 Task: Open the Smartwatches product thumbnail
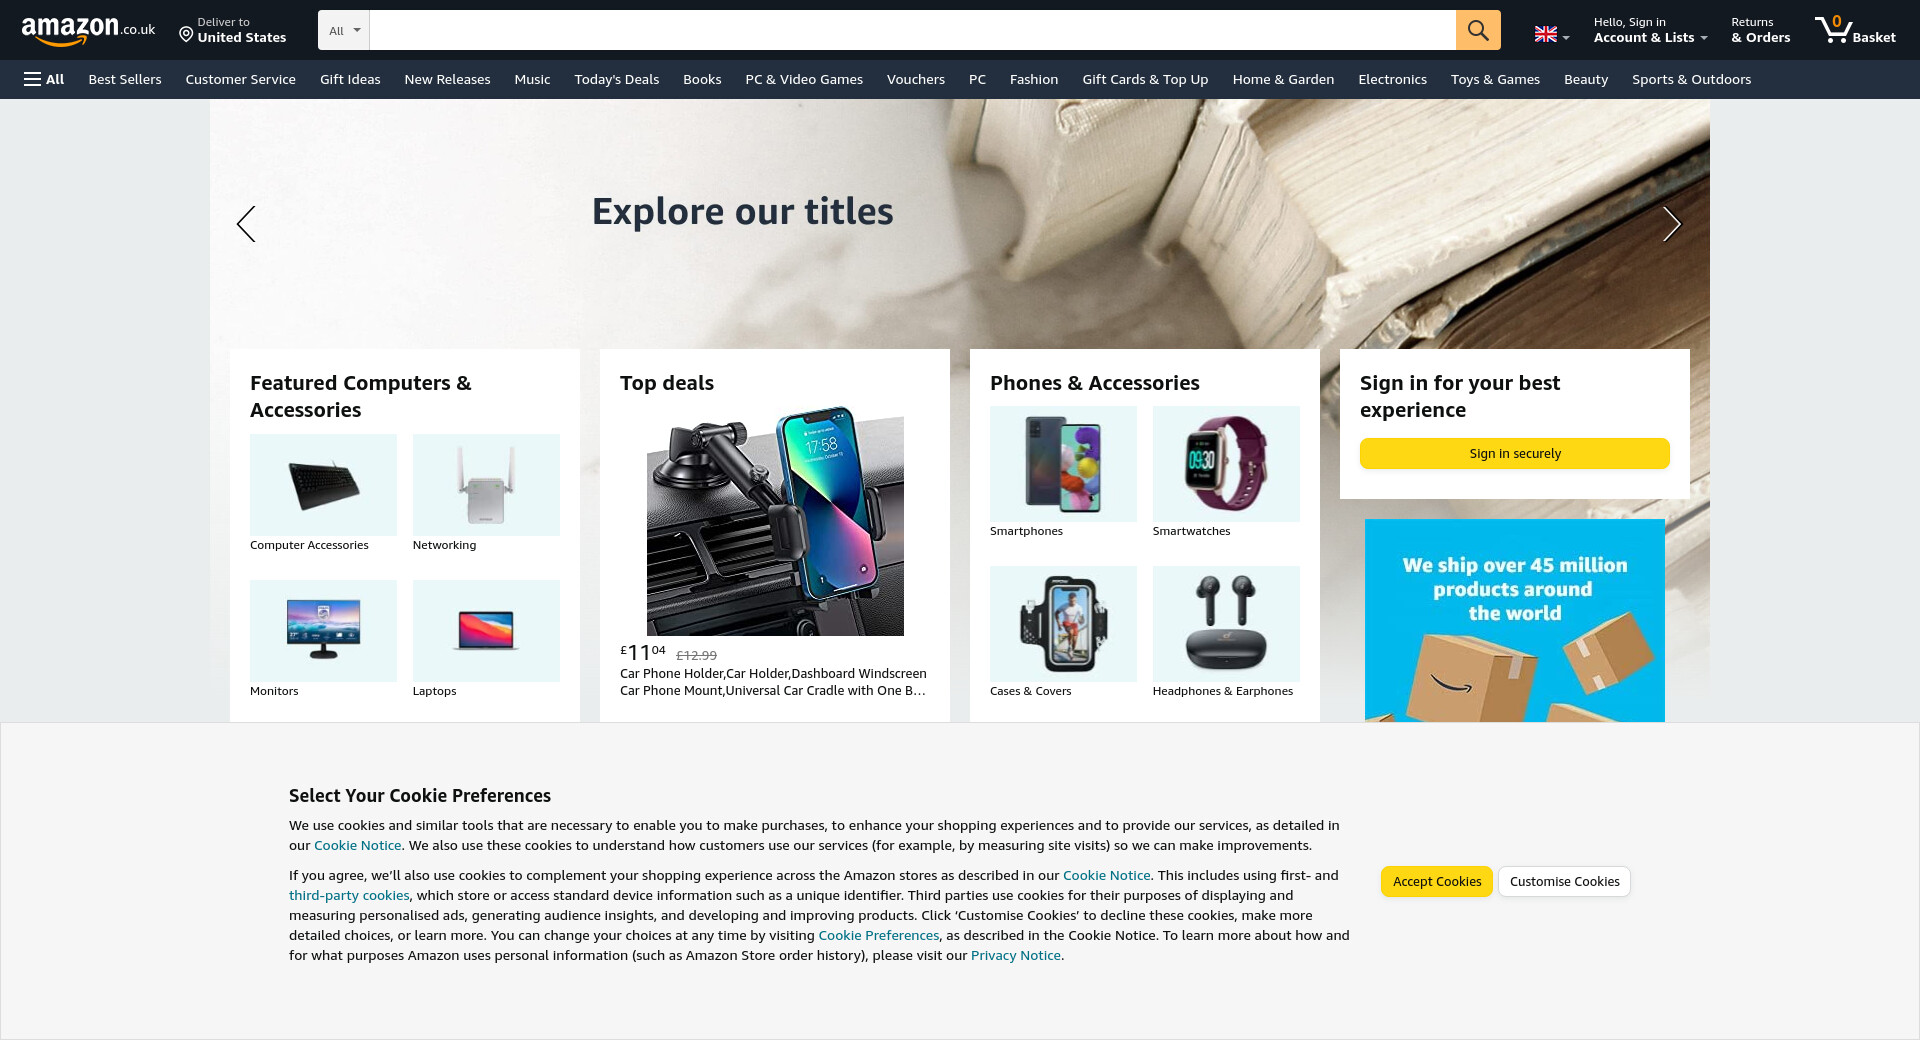1226,464
